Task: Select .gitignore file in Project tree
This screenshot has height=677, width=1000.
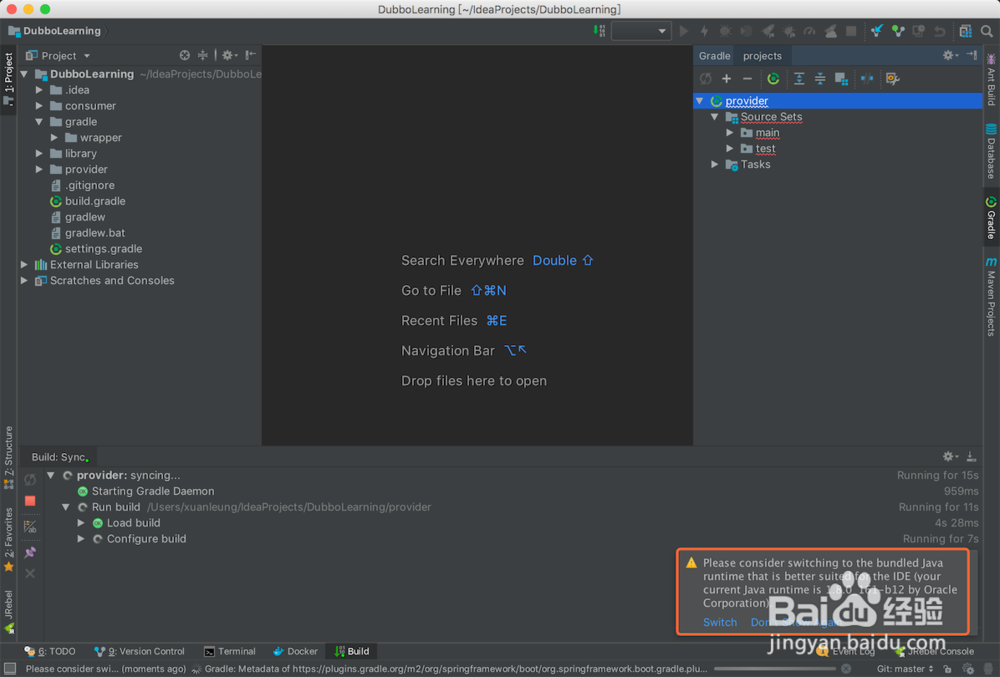Action: click(89, 186)
